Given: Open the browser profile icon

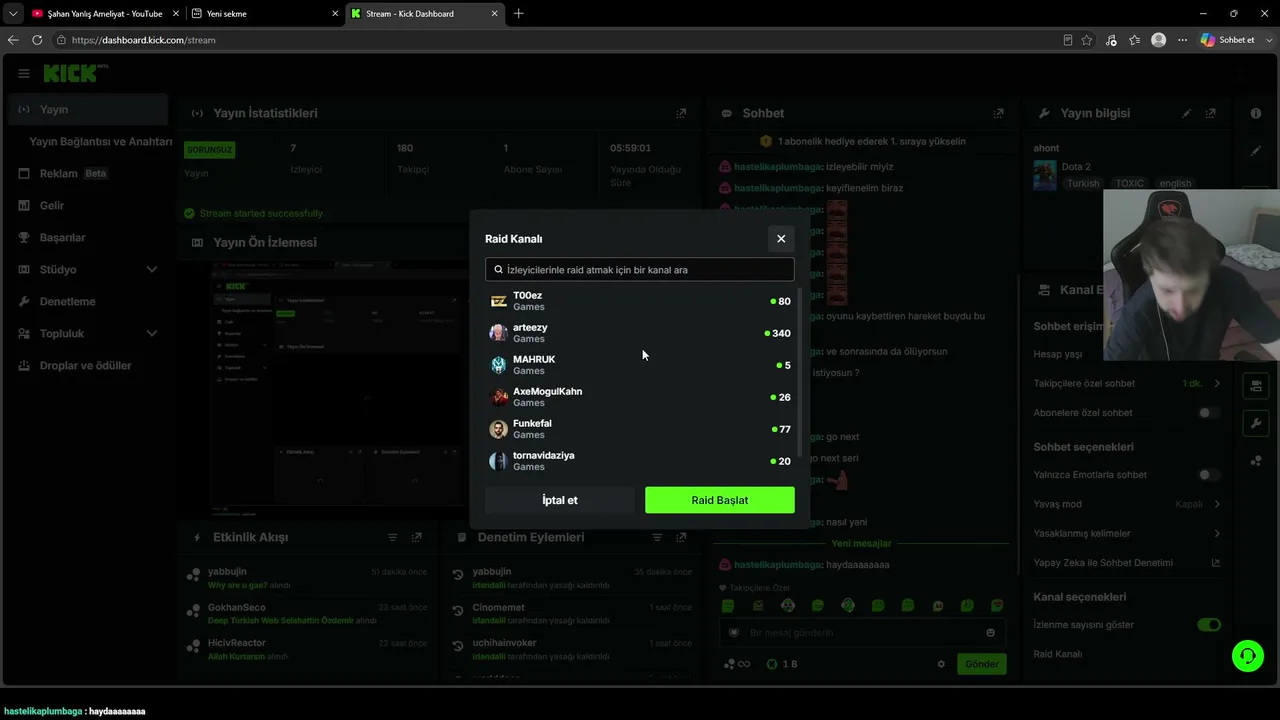Looking at the screenshot, I should point(1158,40).
